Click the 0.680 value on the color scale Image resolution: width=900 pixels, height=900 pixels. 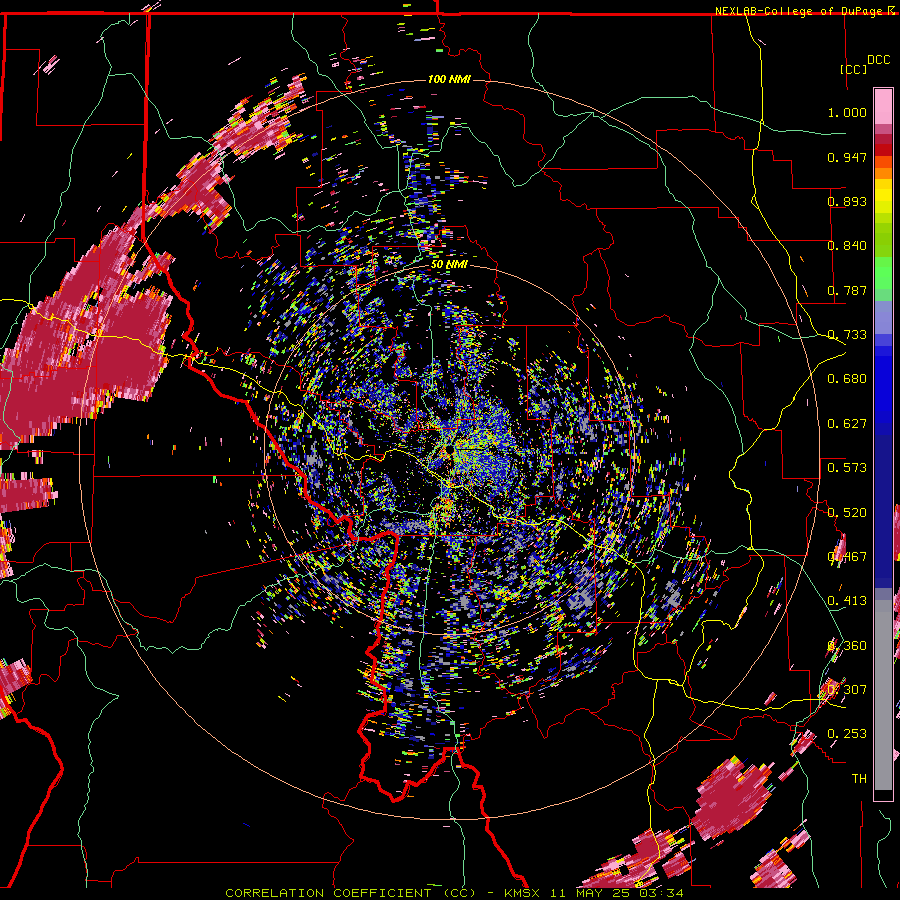tap(847, 379)
